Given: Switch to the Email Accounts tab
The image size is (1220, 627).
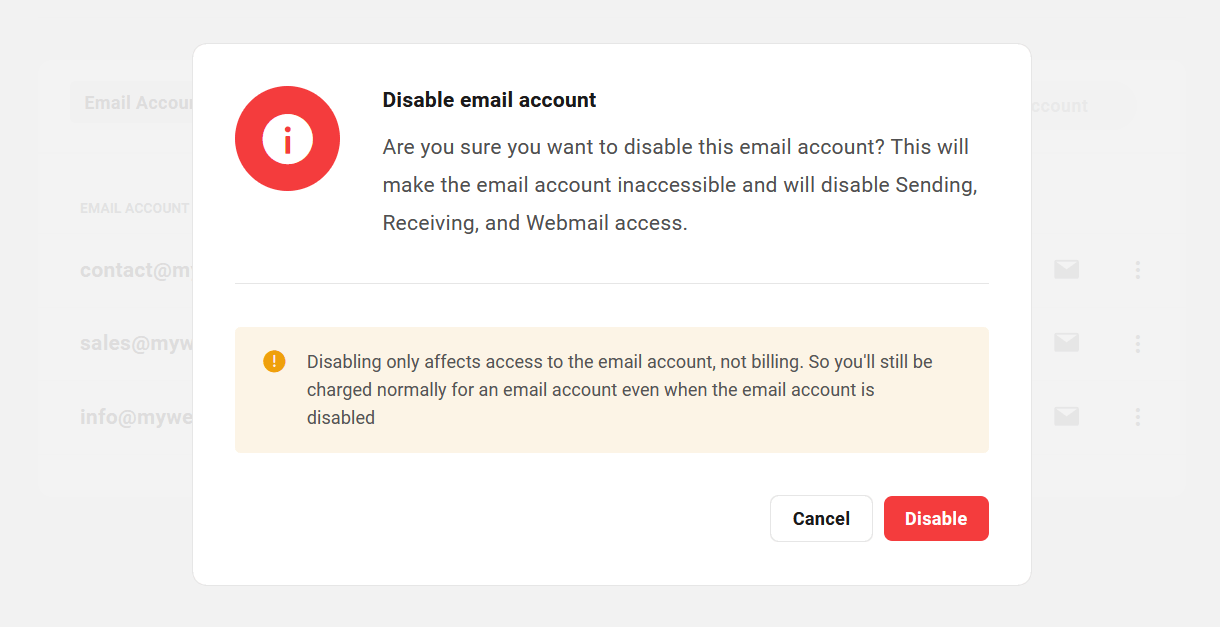Looking at the screenshot, I should click(140, 102).
